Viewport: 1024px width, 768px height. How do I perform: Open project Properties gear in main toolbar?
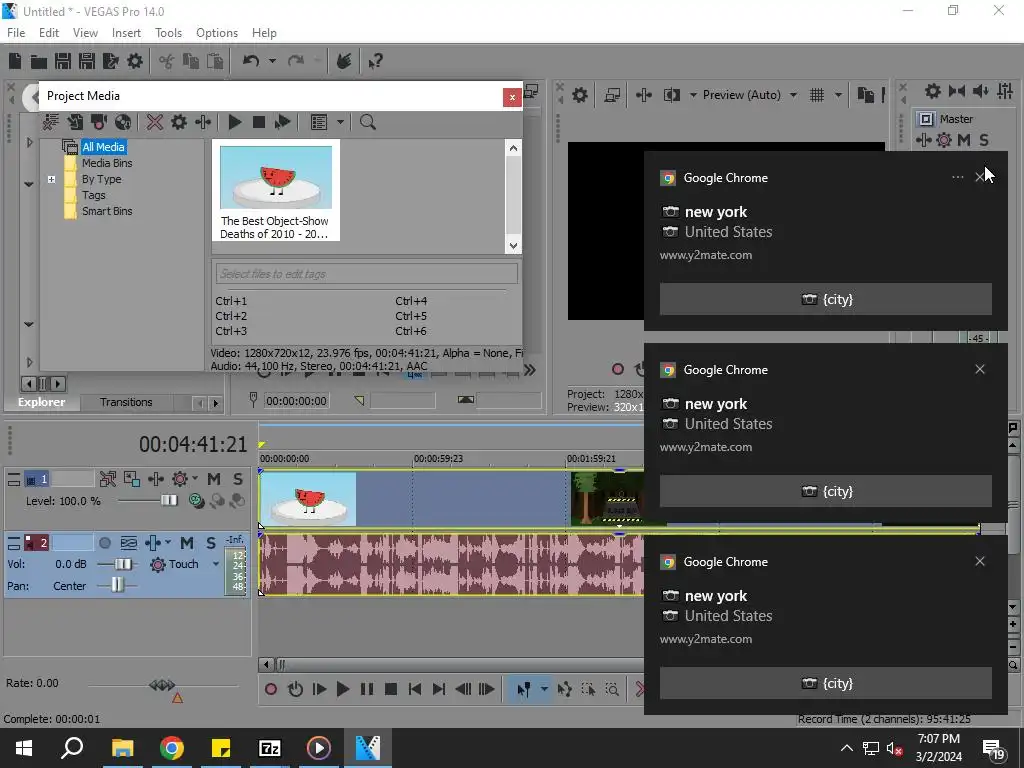135,61
